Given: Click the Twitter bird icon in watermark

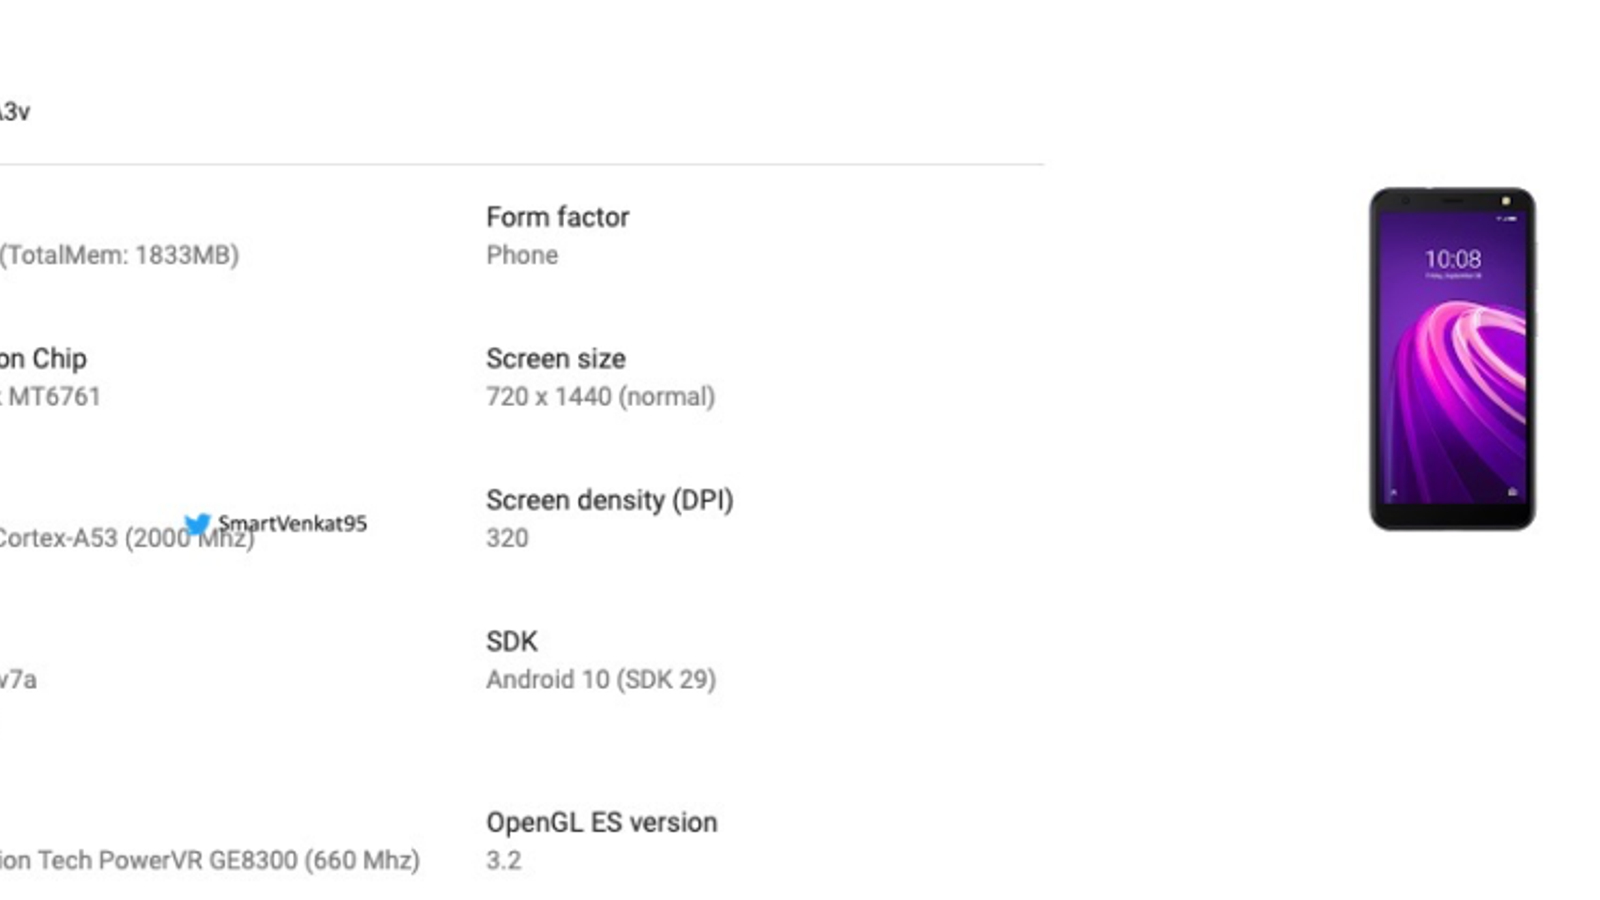Looking at the screenshot, I should 197,524.
